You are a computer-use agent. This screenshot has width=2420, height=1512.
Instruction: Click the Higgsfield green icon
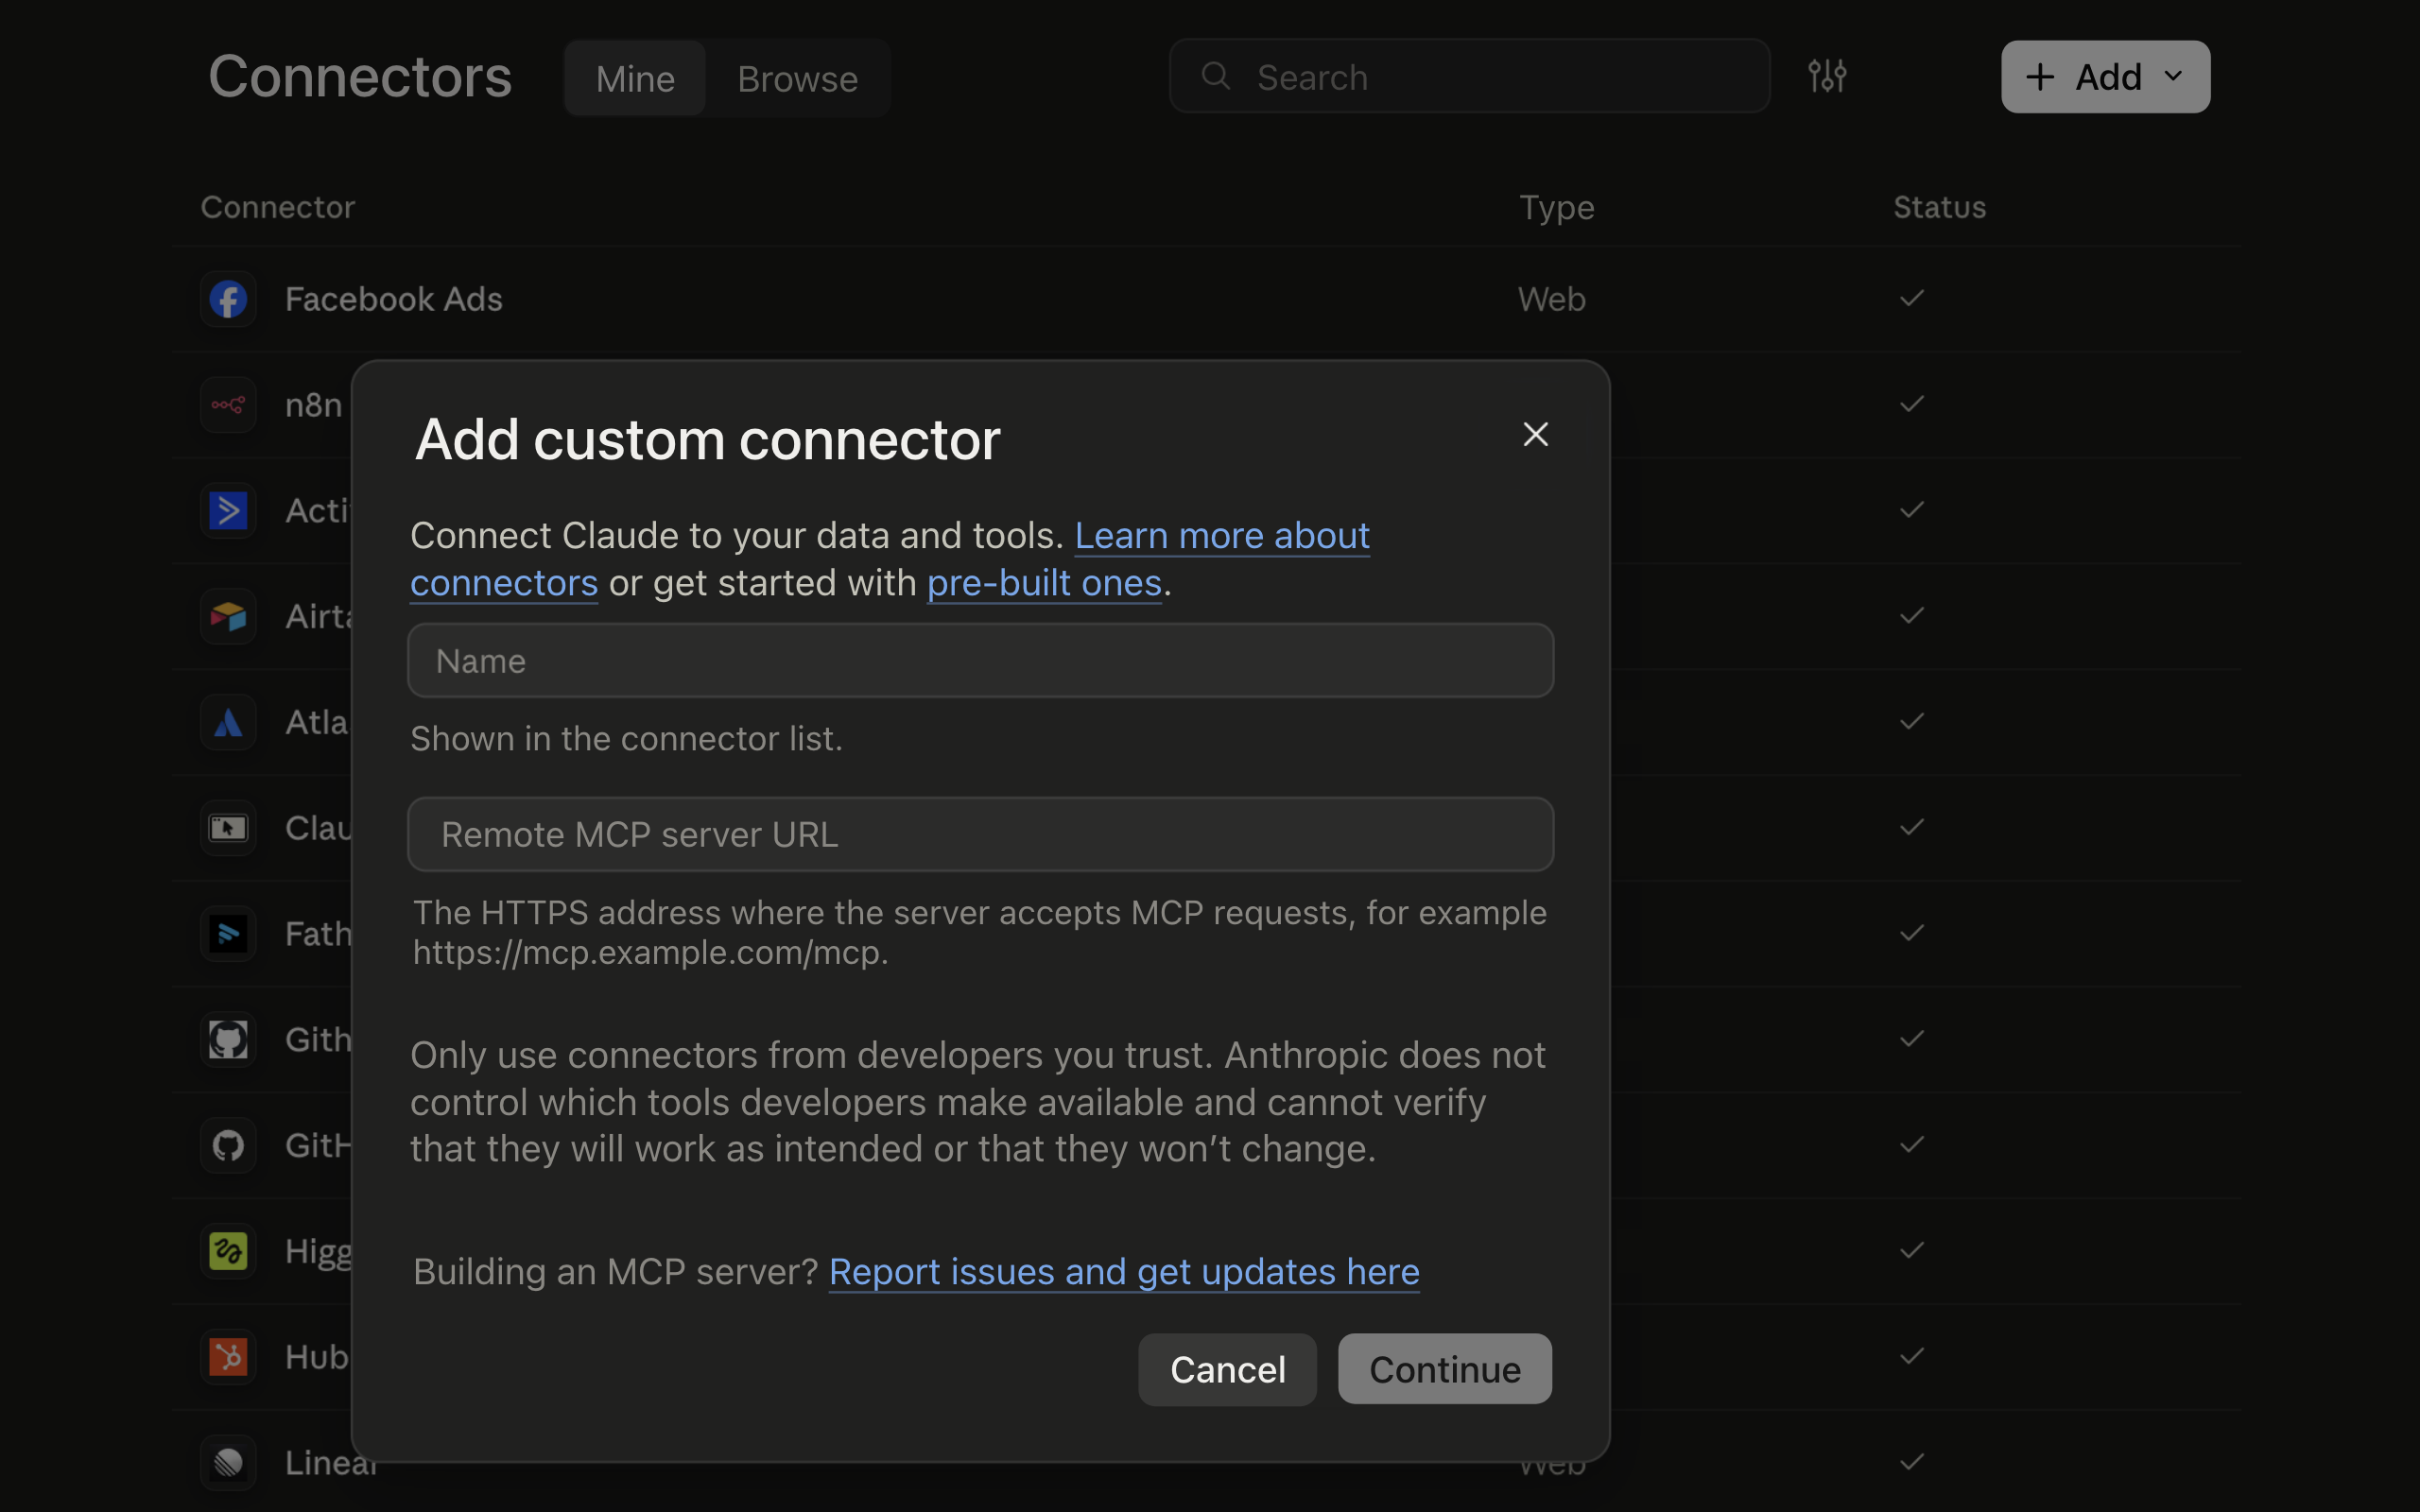pos(228,1251)
